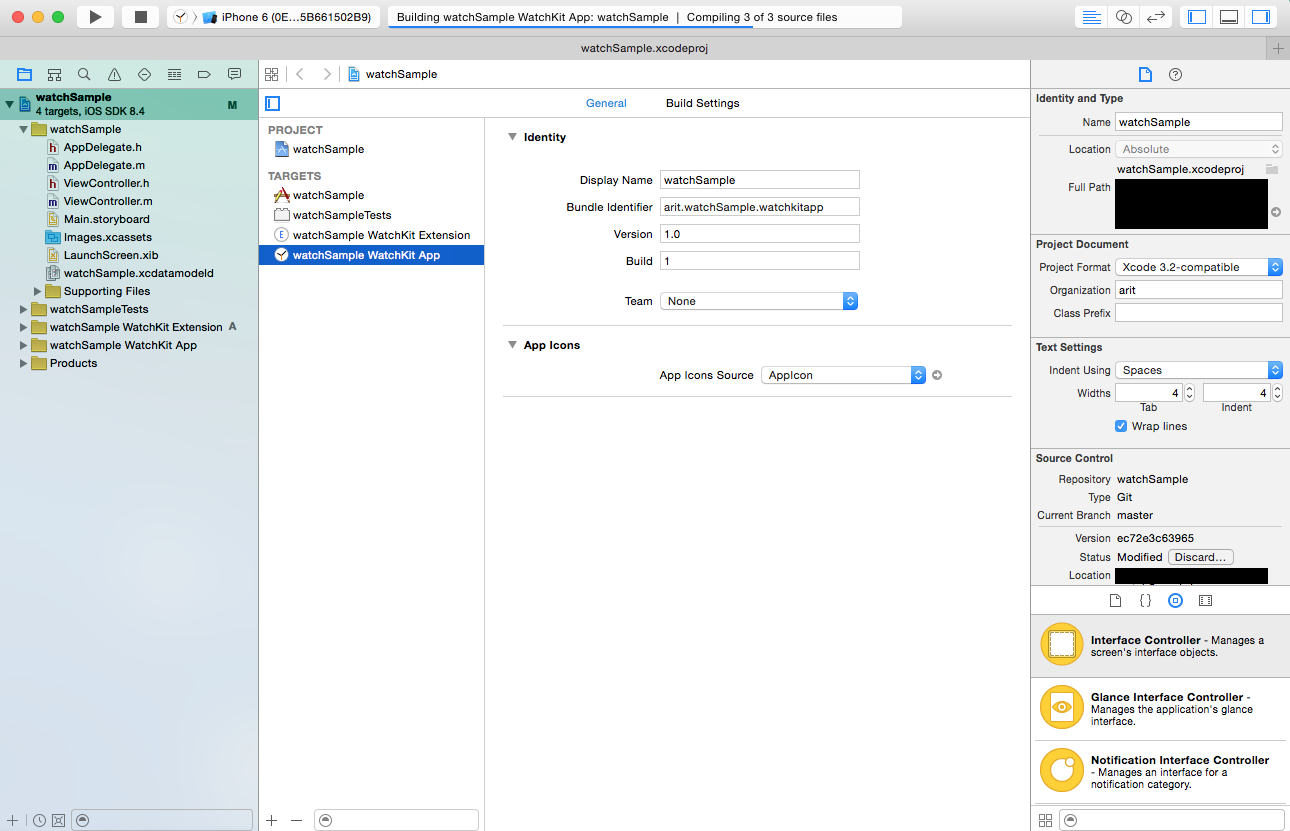Open the Project navigator tab

(x=24, y=74)
